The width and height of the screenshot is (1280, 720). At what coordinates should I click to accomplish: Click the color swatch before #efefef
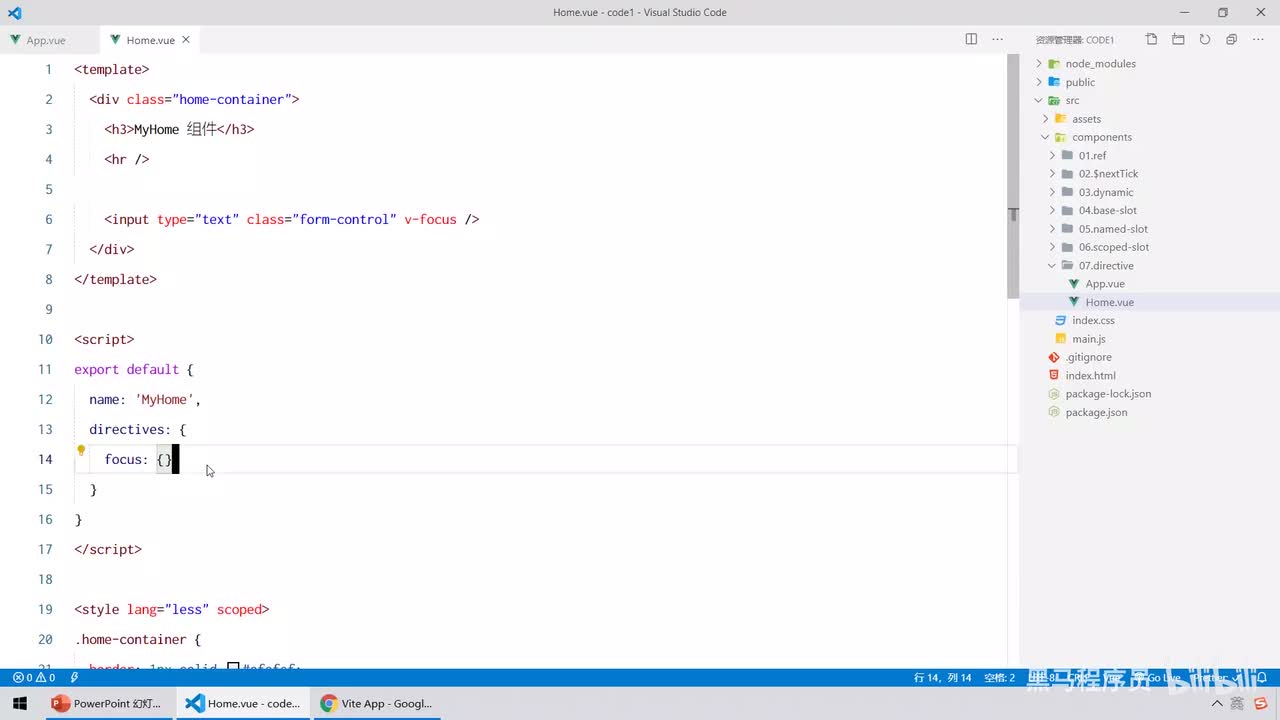[233, 667]
